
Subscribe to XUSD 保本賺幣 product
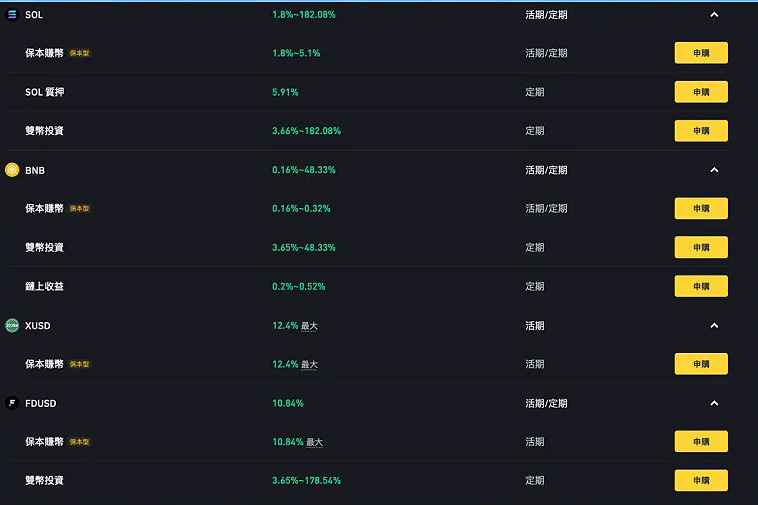[700, 364]
